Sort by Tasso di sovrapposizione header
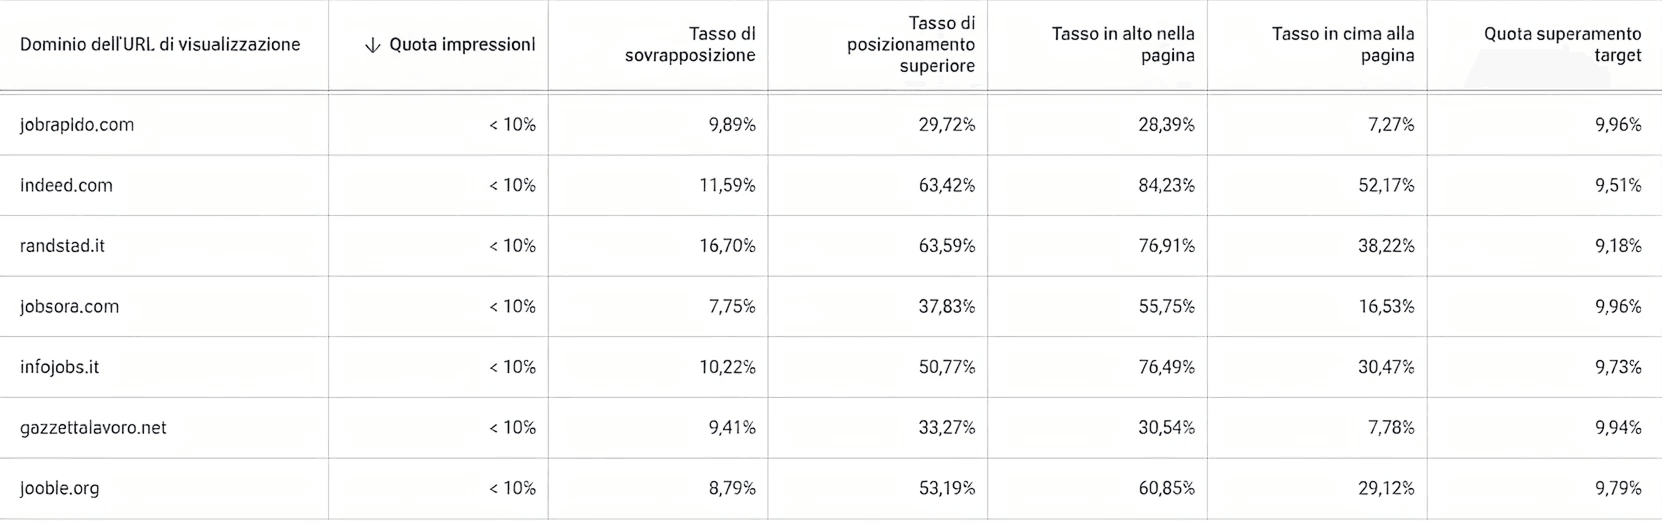 click(690, 45)
